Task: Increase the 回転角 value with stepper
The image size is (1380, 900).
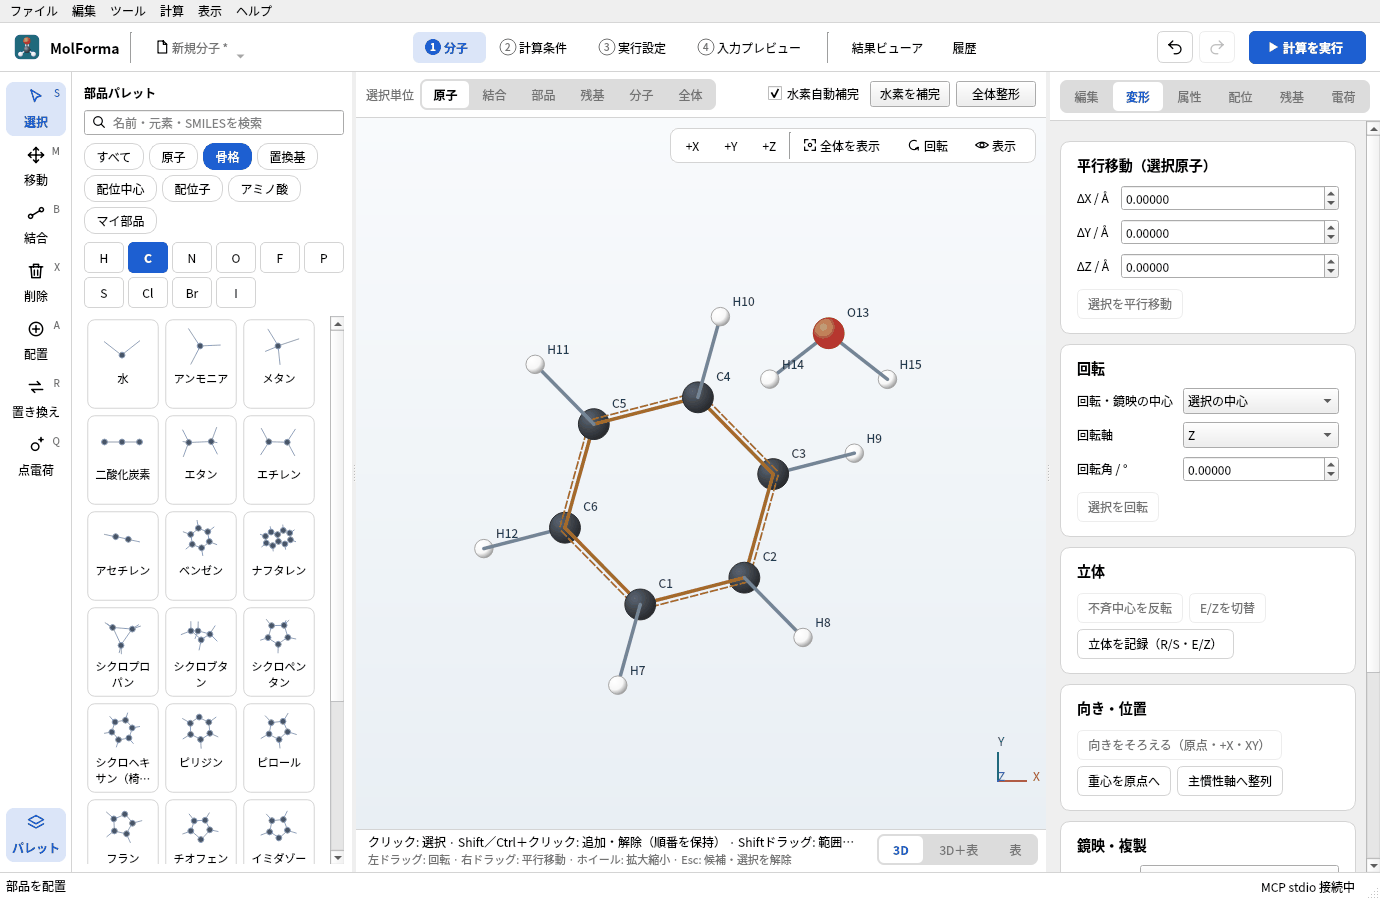Action: [1331, 464]
